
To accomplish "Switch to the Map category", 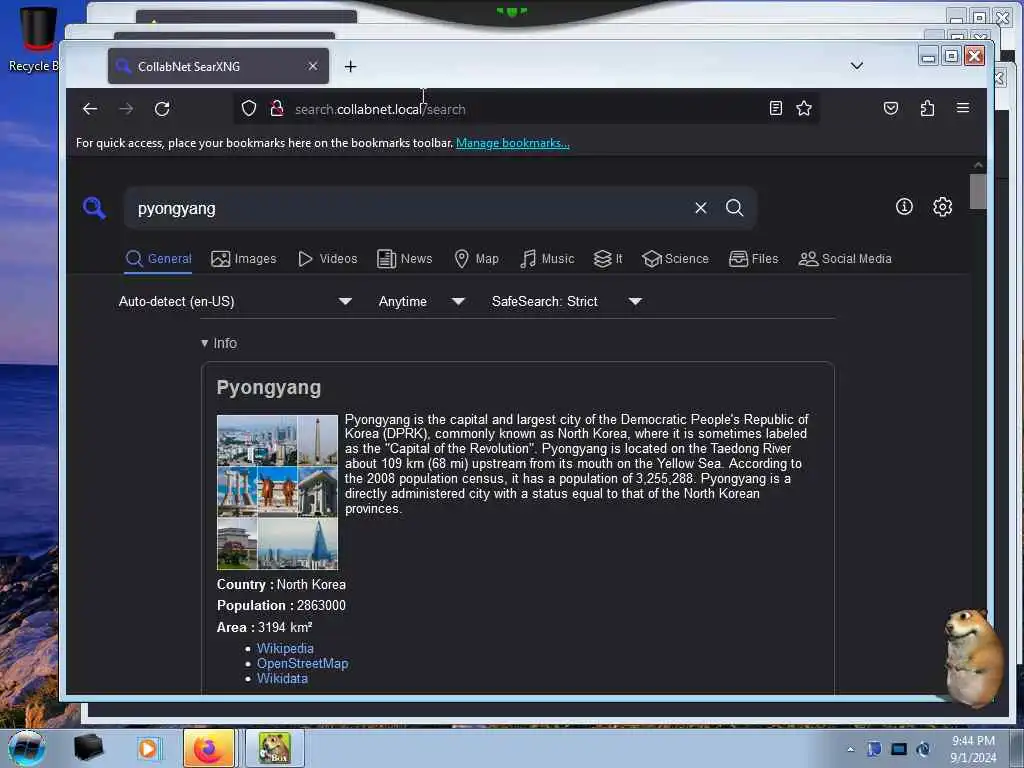I will coord(476,259).
